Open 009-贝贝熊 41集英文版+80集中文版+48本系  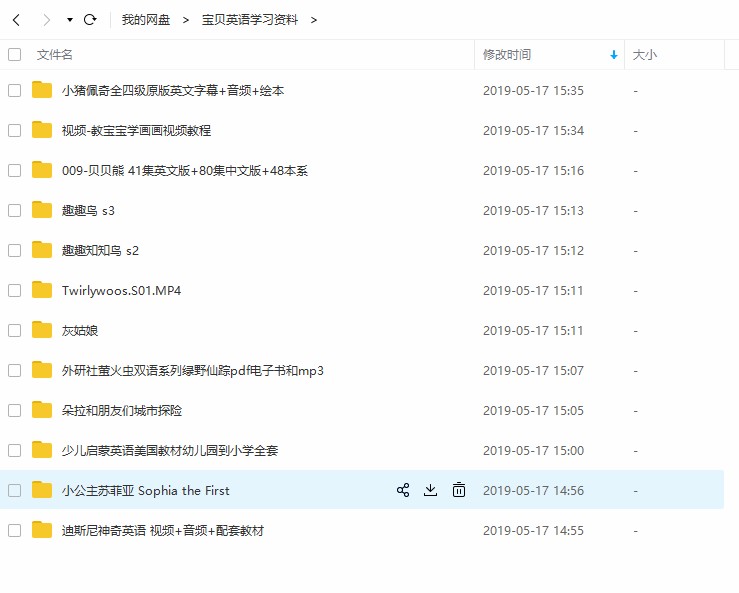(185, 171)
